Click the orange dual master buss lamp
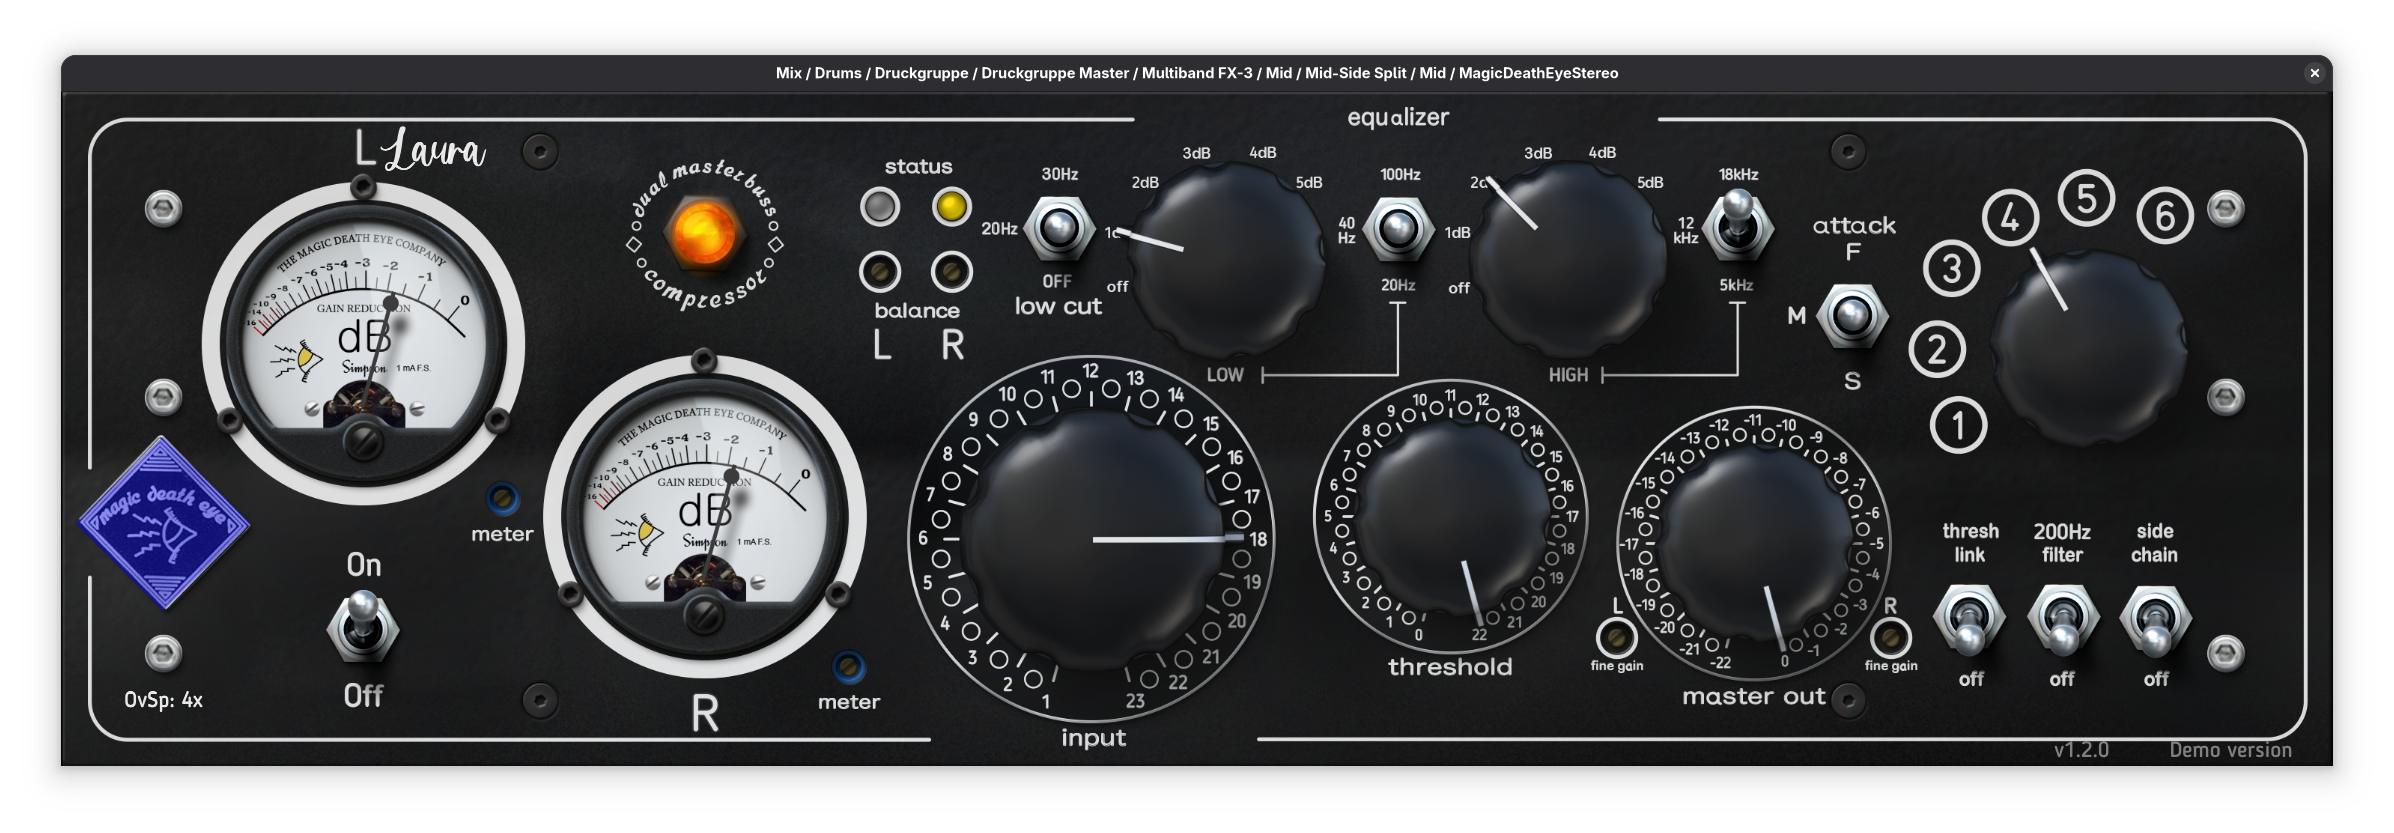This screenshot has width=2394, height=833. click(704, 230)
